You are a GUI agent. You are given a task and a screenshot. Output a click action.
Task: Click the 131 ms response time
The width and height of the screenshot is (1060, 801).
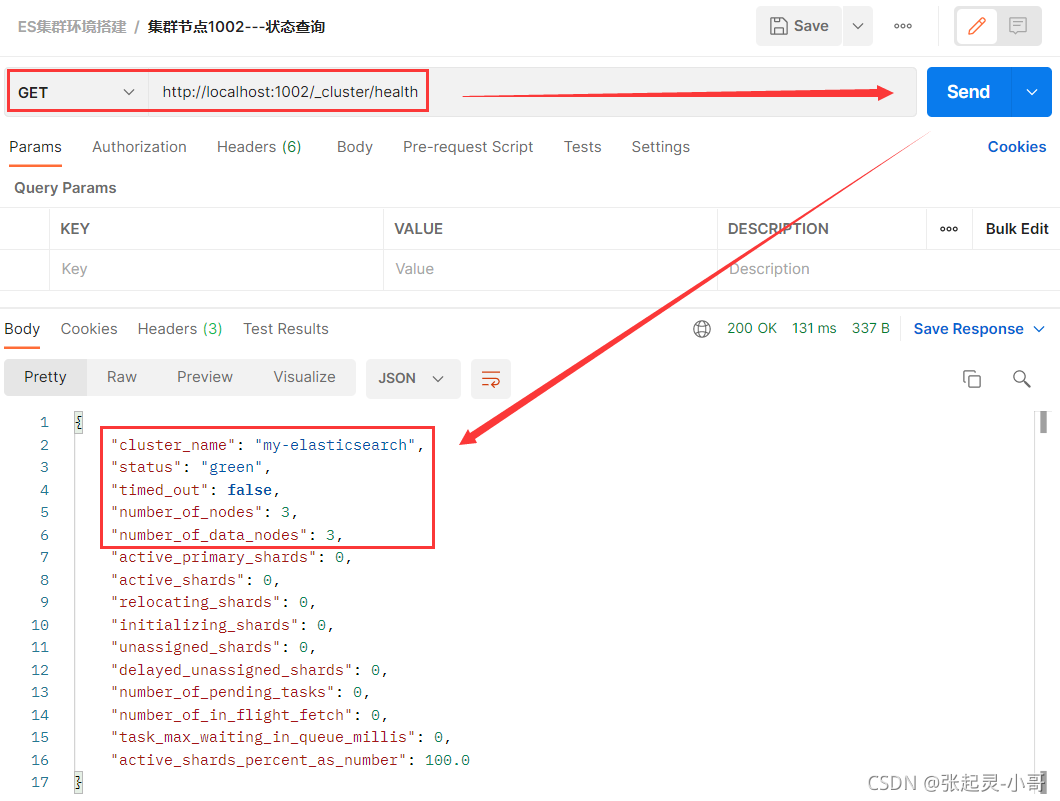tap(814, 329)
